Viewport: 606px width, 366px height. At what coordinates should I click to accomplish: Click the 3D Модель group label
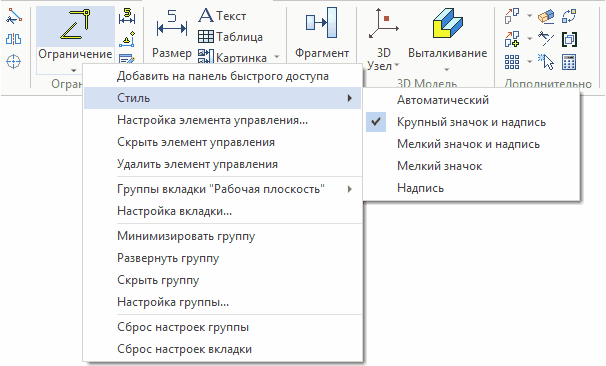tap(427, 84)
